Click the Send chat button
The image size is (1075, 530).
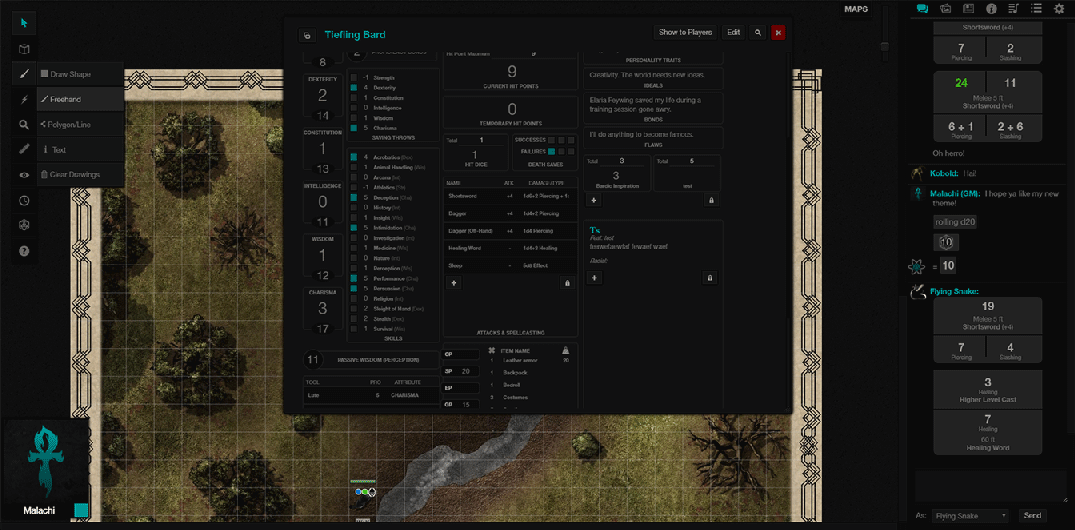1032,516
